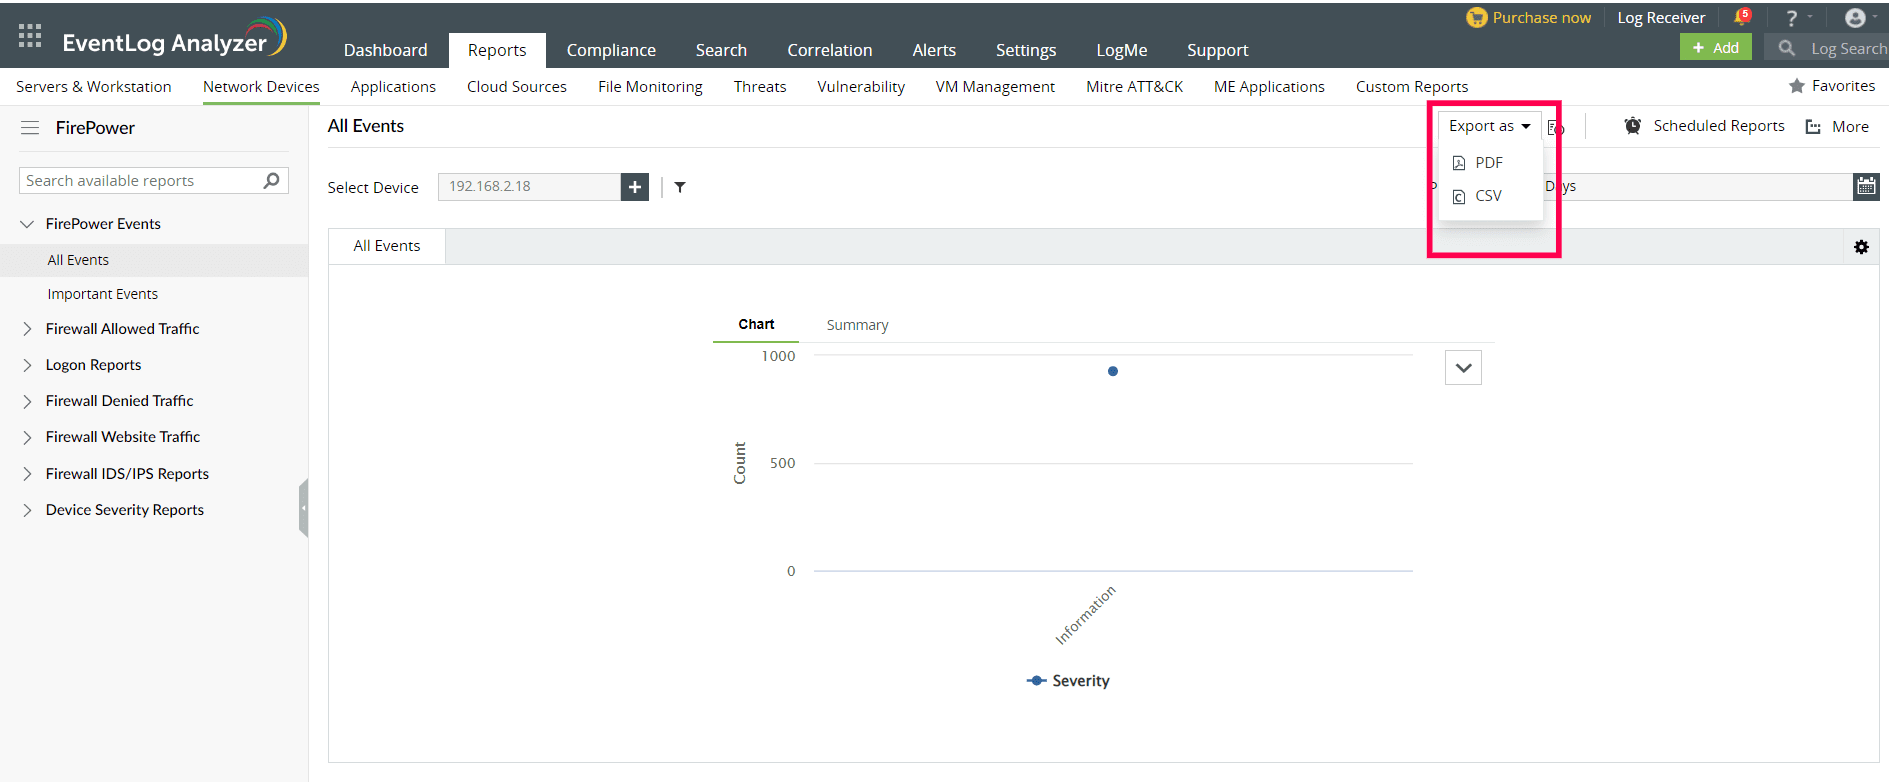Viewport: 1889px width, 782px height.
Task: Click the Purchase now cart icon
Action: 1476,18
